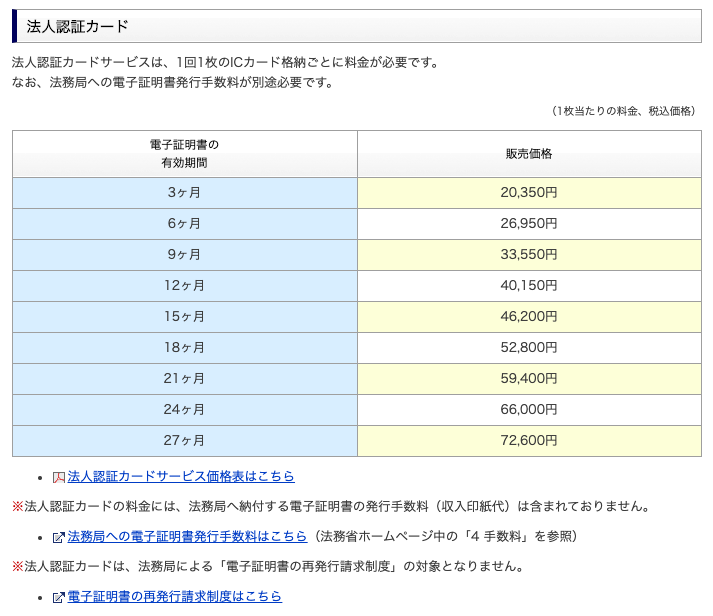Select the 18ヶ月 validity period cell
The image size is (713, 616).
184,348
